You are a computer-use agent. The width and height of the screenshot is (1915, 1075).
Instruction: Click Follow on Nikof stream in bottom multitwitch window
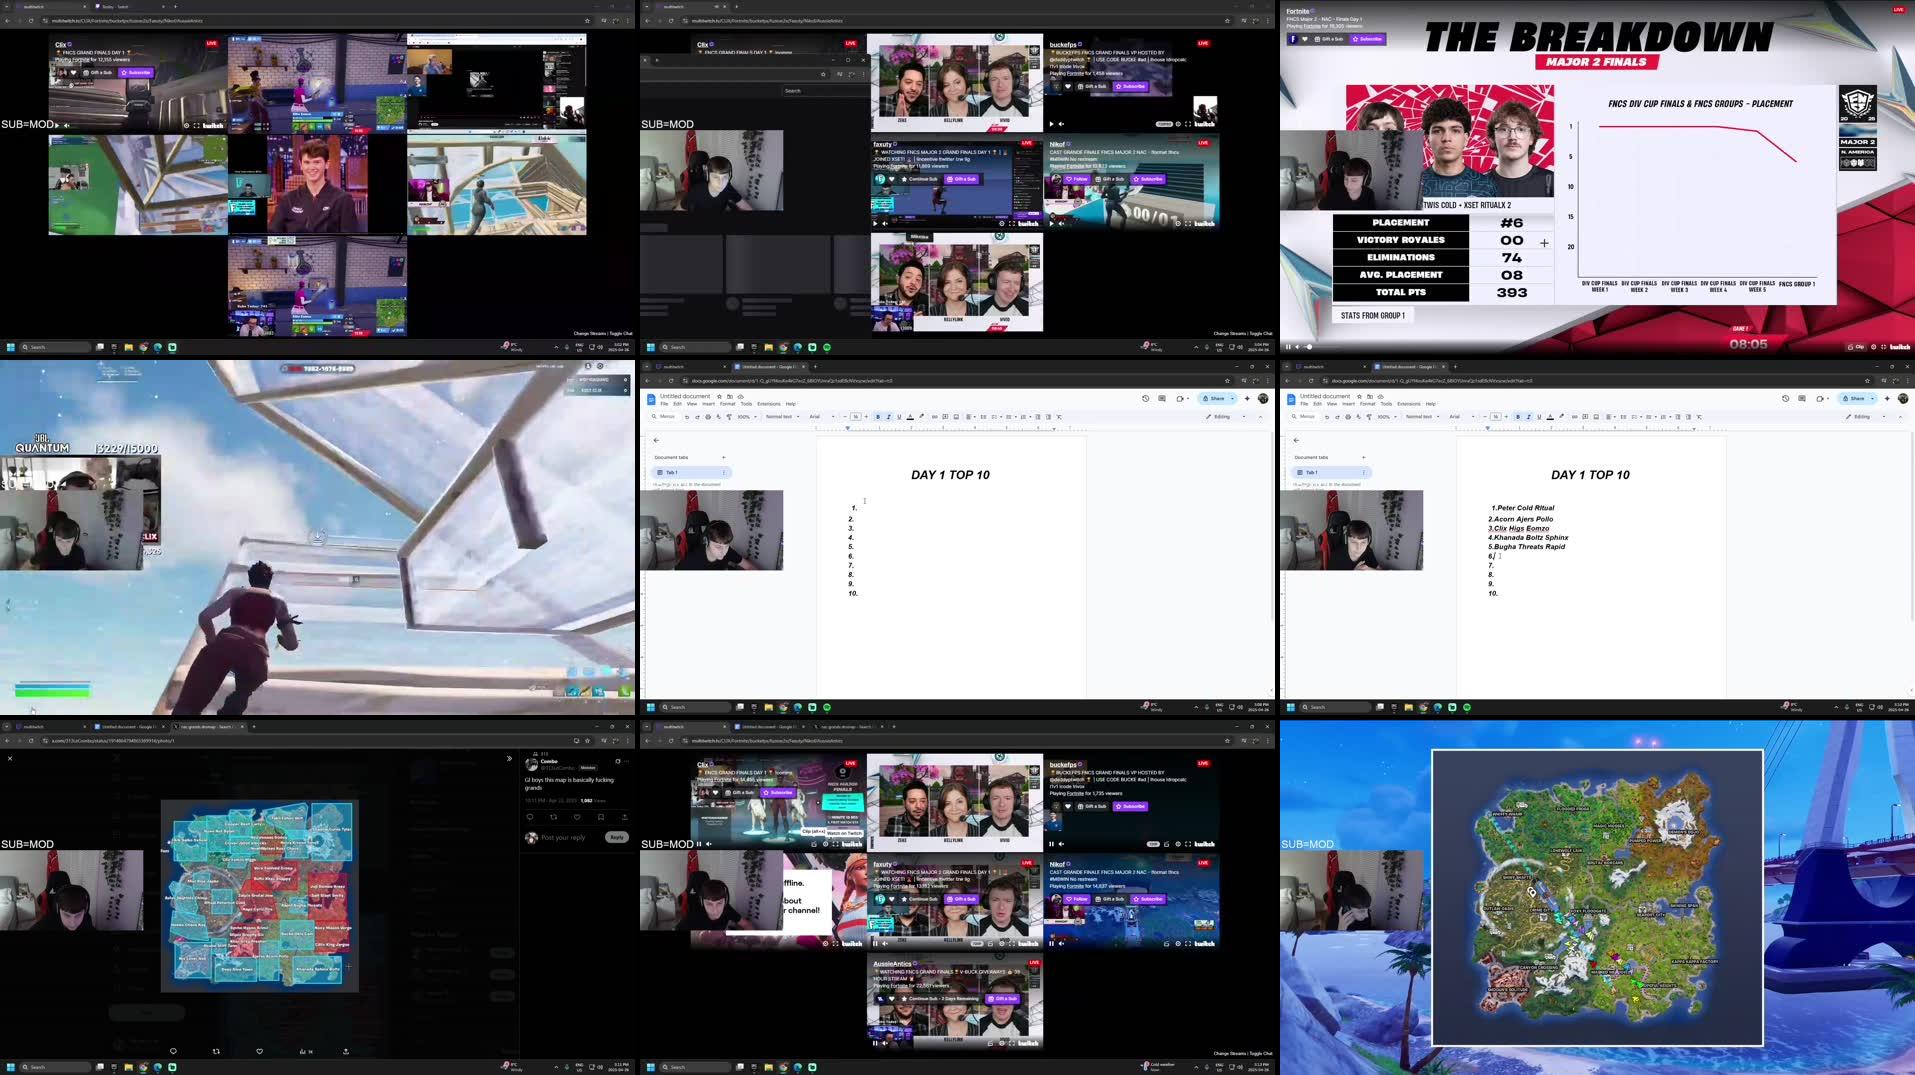coord(1077,899)
